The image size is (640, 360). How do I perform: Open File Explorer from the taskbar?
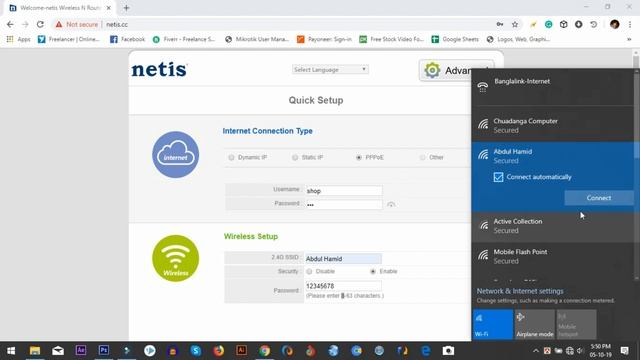pos(35,350)
